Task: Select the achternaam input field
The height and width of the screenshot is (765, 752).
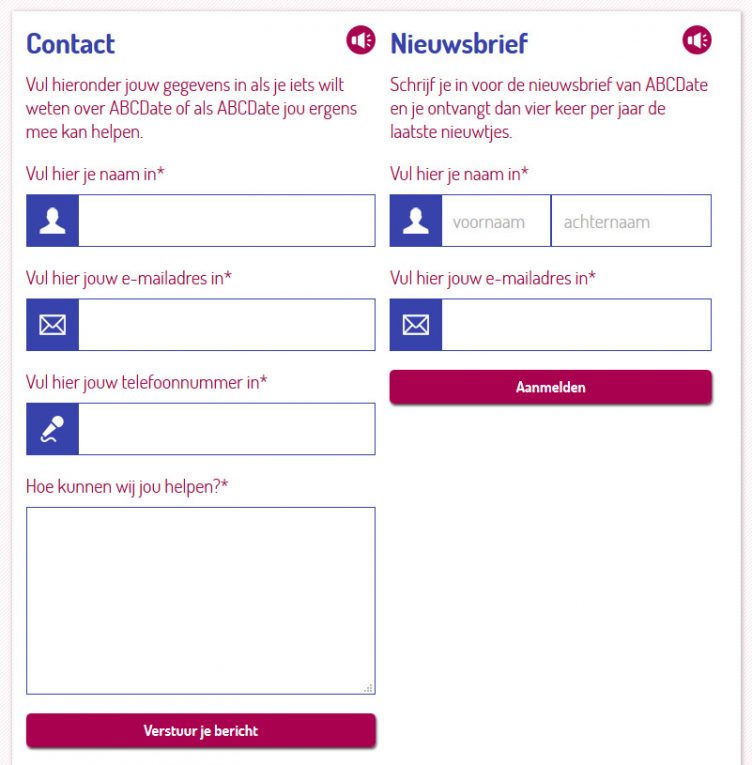Action: click(x=631, y=221)
